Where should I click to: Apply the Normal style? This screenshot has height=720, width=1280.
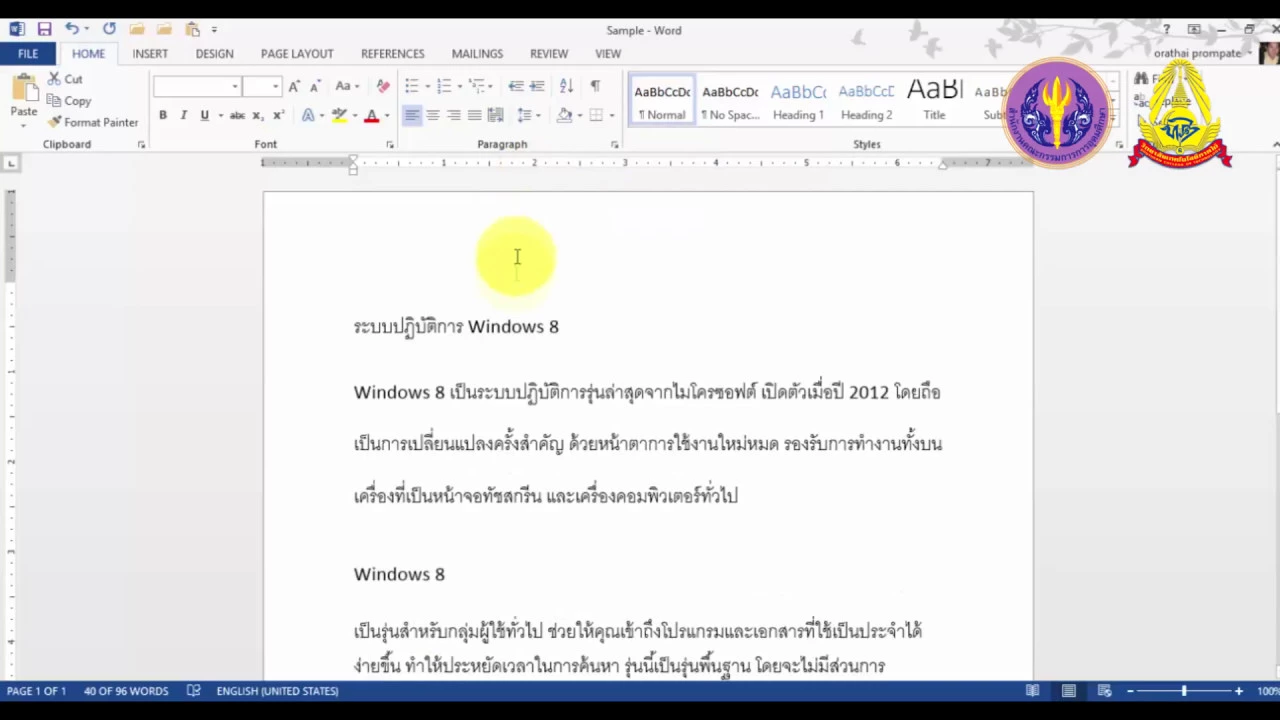[662, 102]
